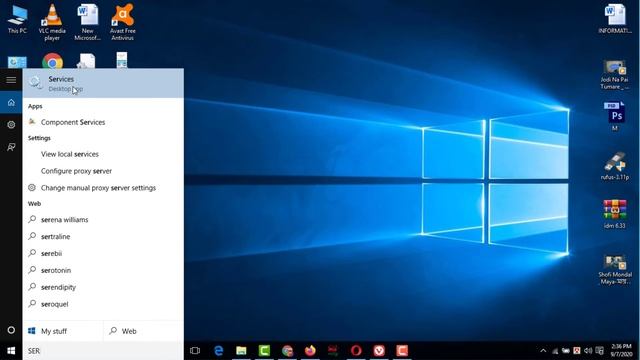Open the Windows Start button
Screen dimensions: 640x360
pos(11,351)
